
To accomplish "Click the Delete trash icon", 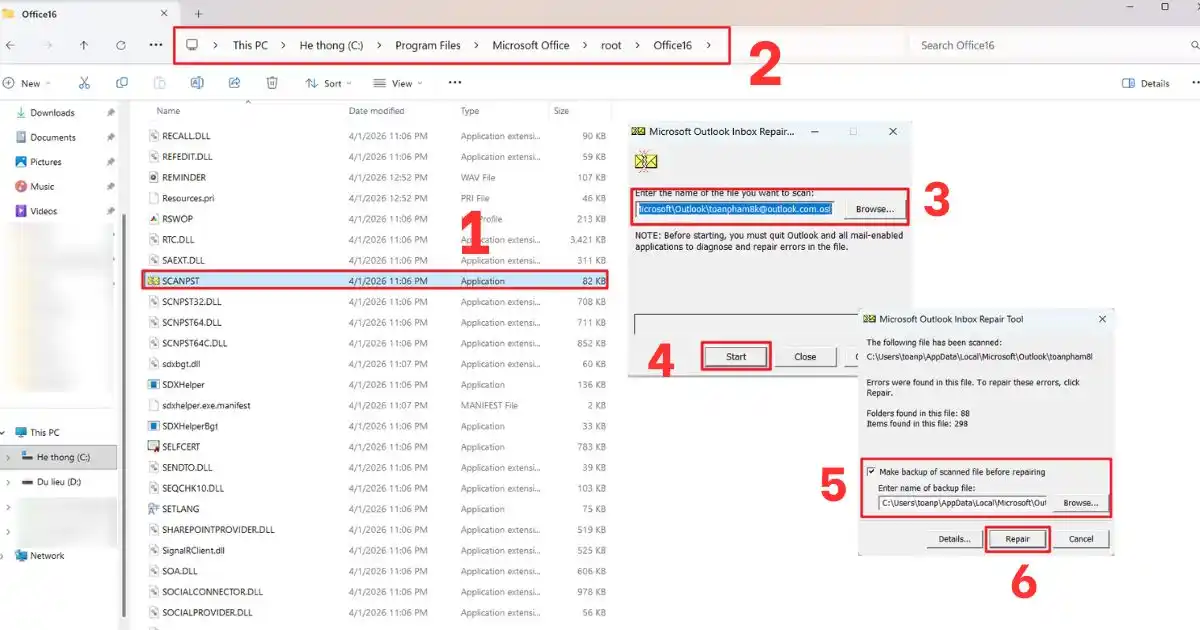I will (x=271, y=83).
